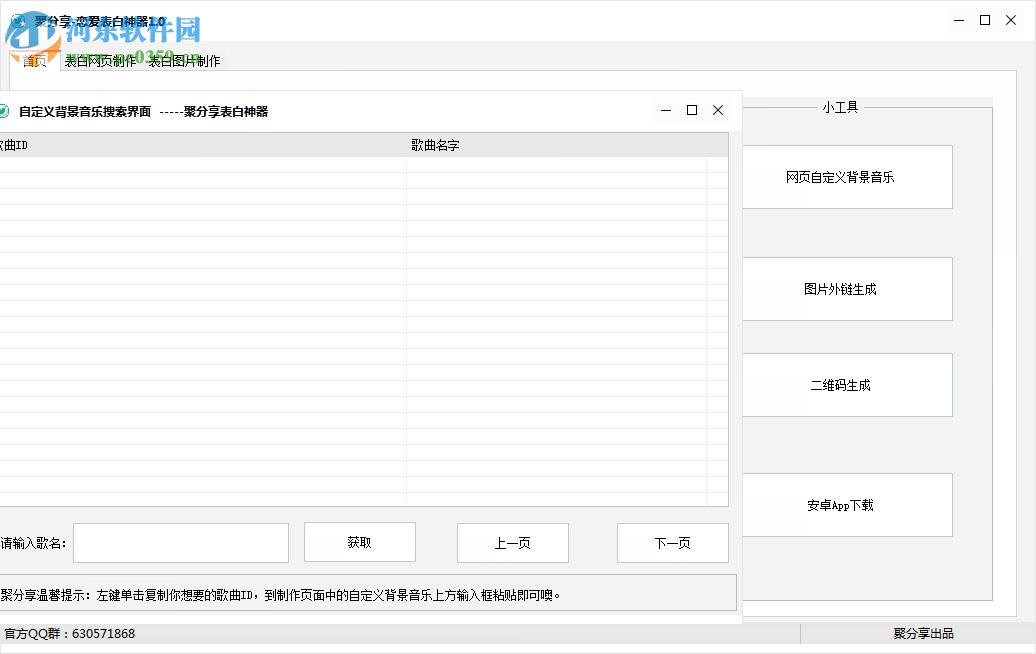
Task: Go to the previous page with 上一页
Action: pos(512,541)
